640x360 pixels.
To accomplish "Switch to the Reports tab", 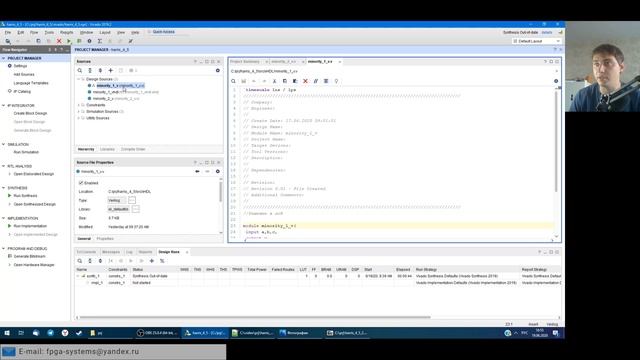I will pyautogui.click(x=145, y=252).
